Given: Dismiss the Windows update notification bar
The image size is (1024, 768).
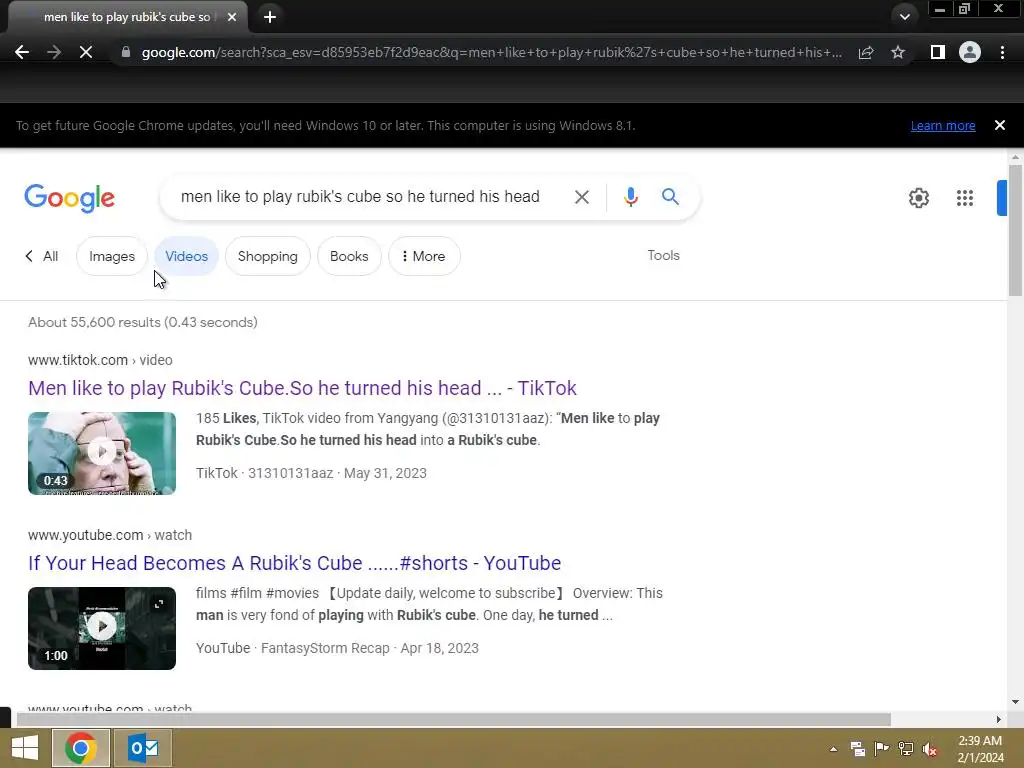Looking at the screenshot, I should tap(1000, 125).
